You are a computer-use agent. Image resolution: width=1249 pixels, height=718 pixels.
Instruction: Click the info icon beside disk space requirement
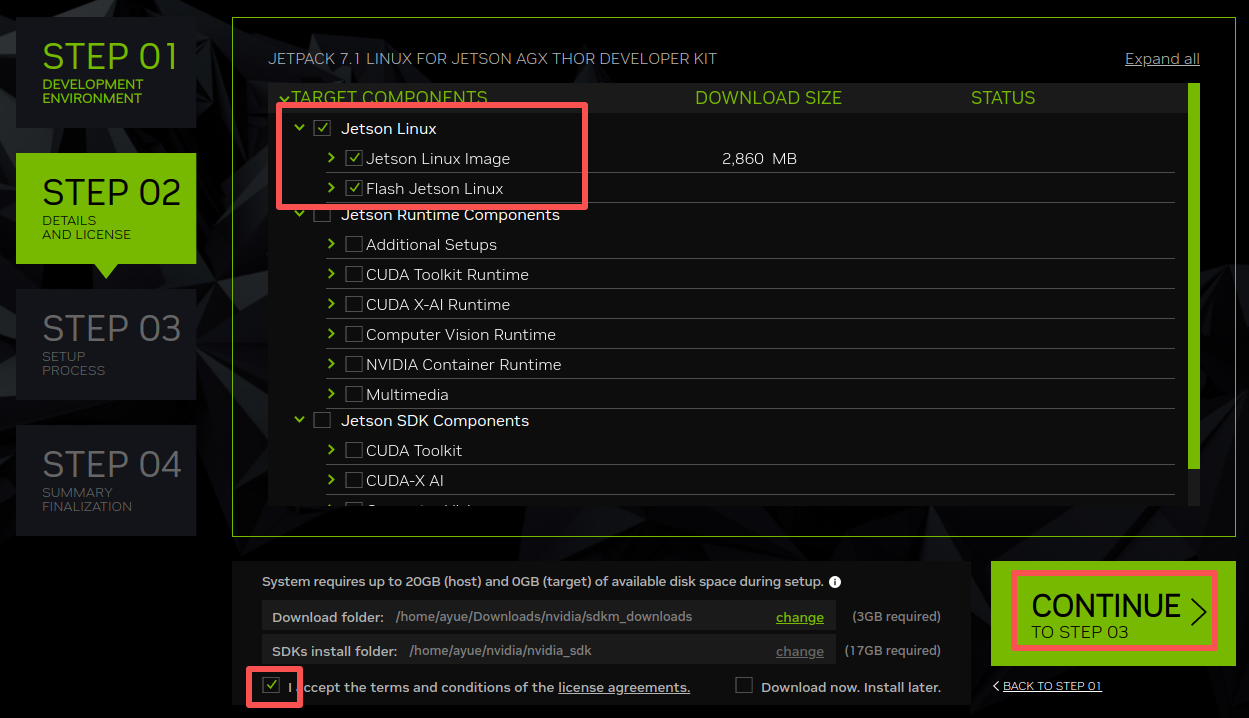click(835, 582)
